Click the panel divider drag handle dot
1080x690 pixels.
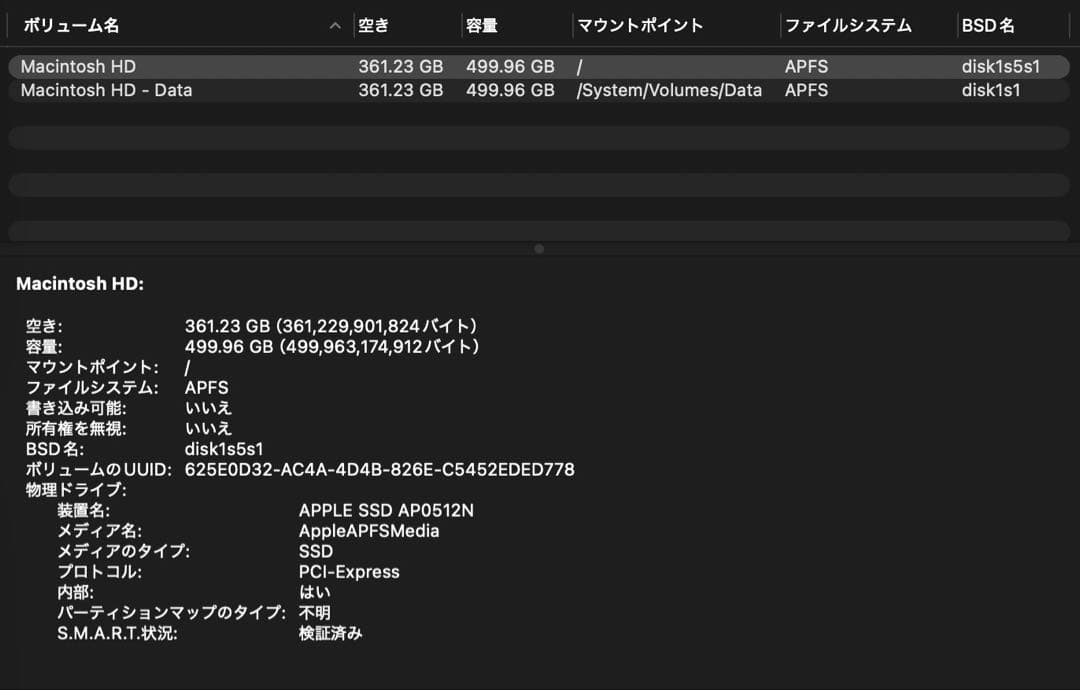point(539,248)
